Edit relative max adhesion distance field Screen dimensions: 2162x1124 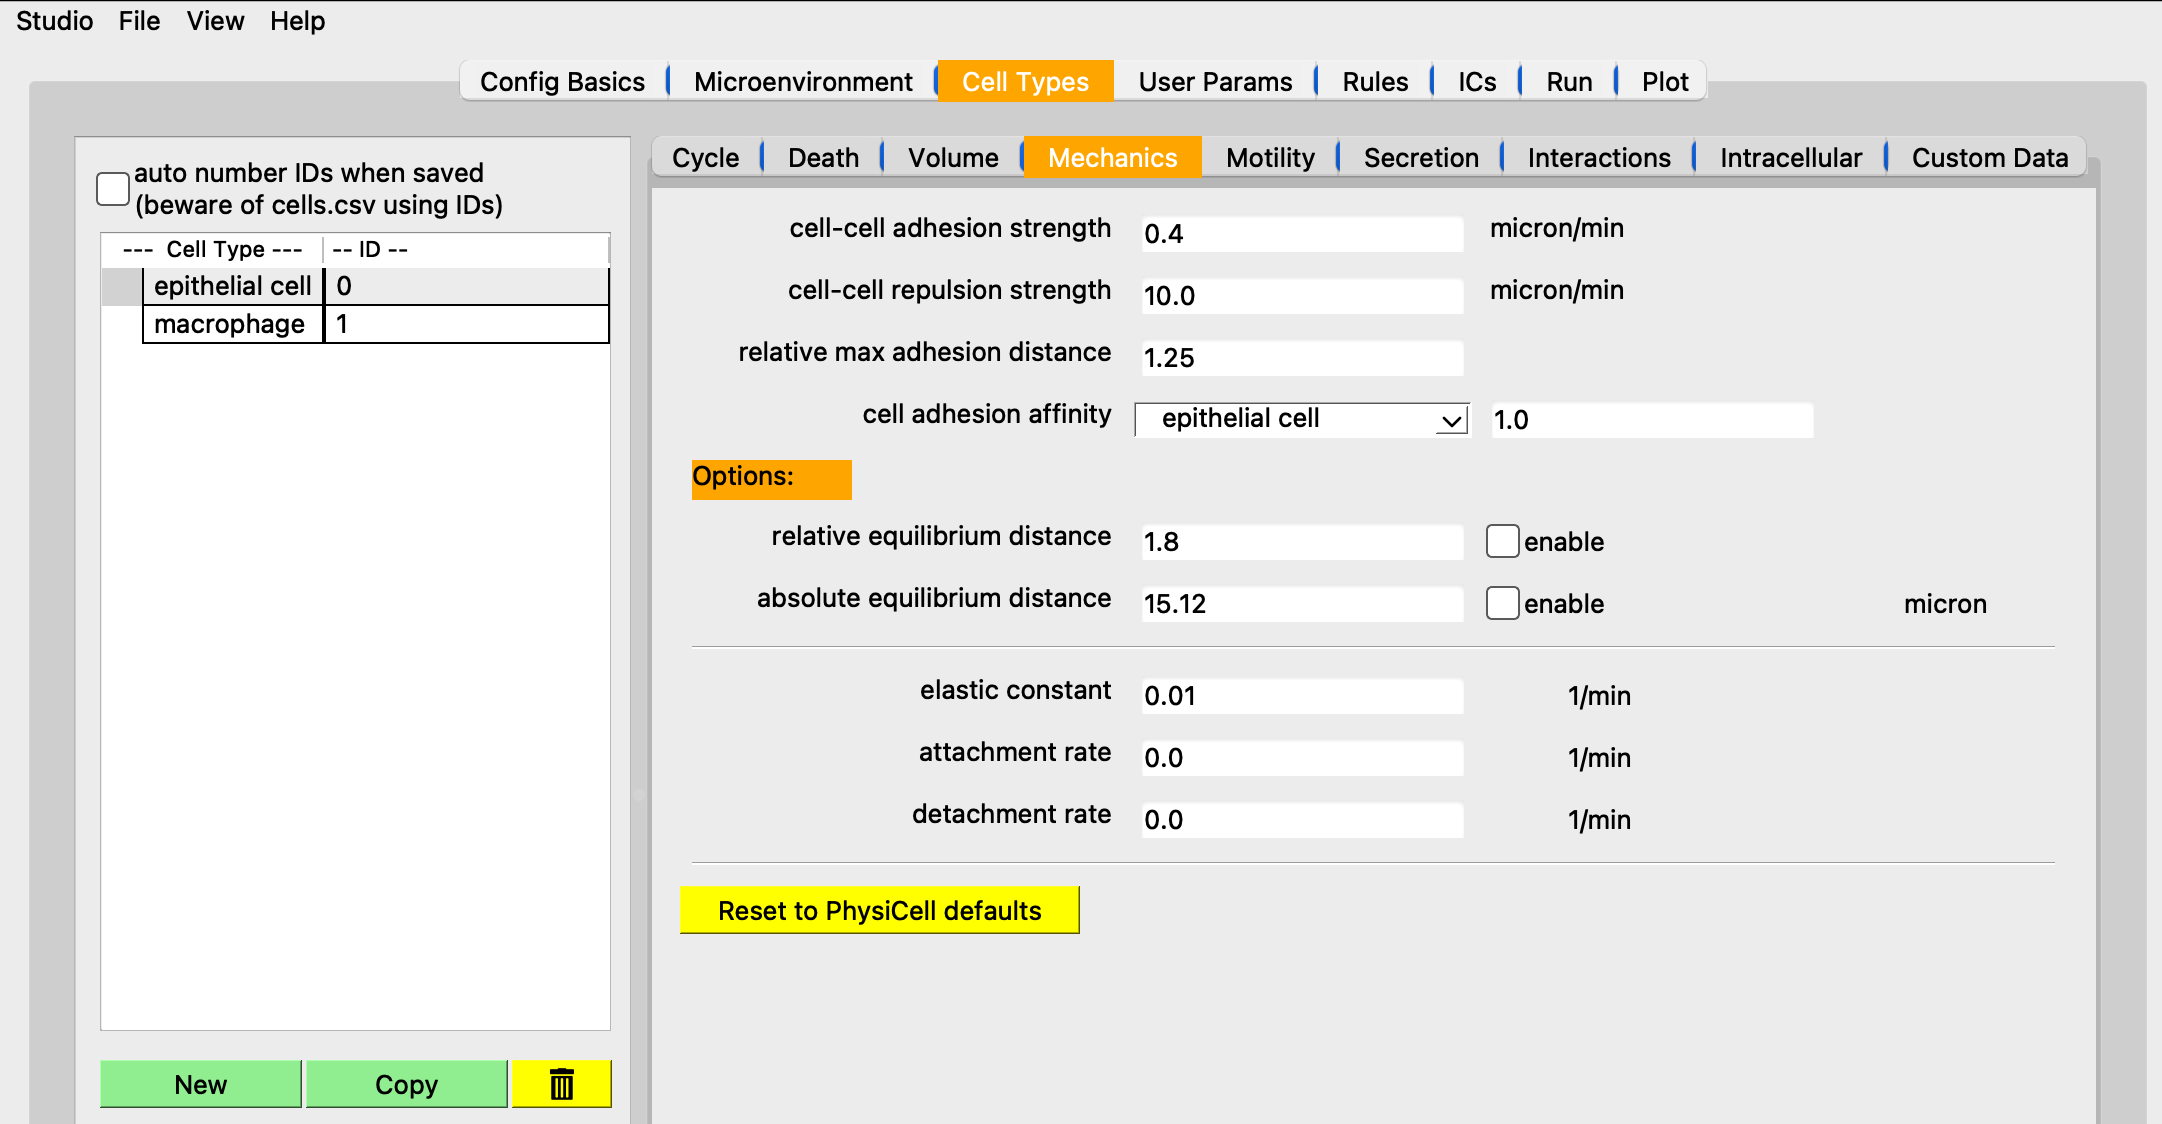1302,357
